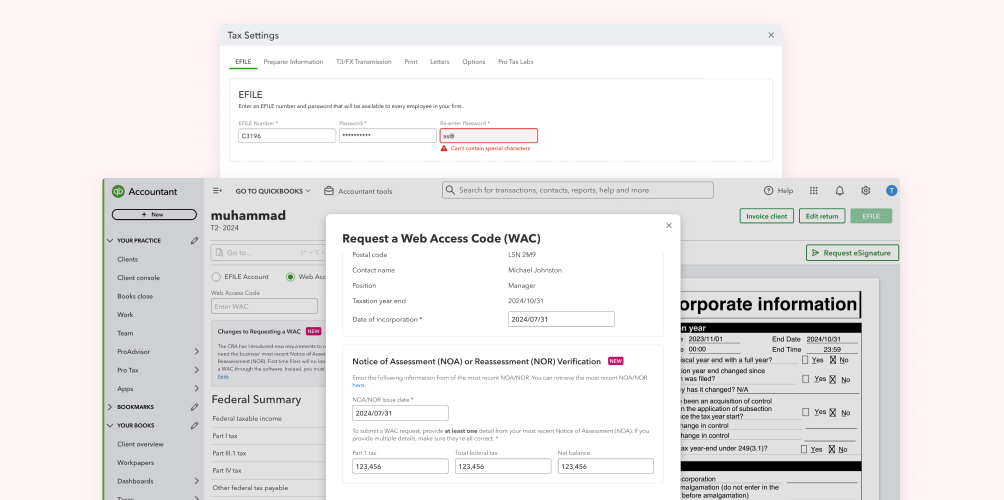Image resolution: width=1004 pixels, height=500 pixels.
Task: Click the Invoice client button
Action: point(766,216)
